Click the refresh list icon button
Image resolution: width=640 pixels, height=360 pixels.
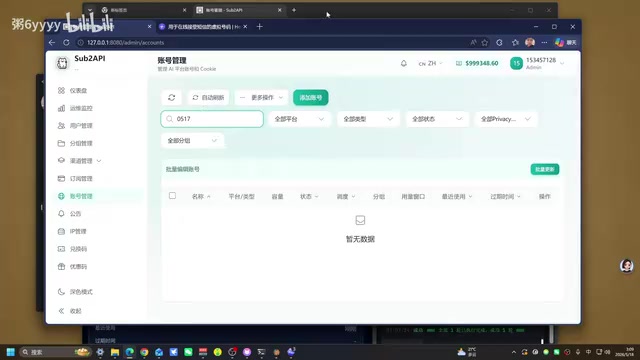[171, 98]
